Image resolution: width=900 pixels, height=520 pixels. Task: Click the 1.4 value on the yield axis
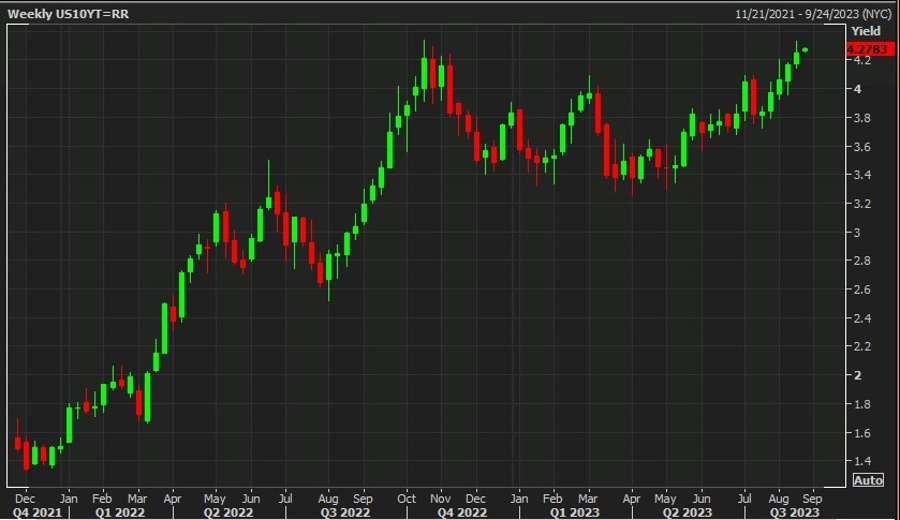pos(862,461)
